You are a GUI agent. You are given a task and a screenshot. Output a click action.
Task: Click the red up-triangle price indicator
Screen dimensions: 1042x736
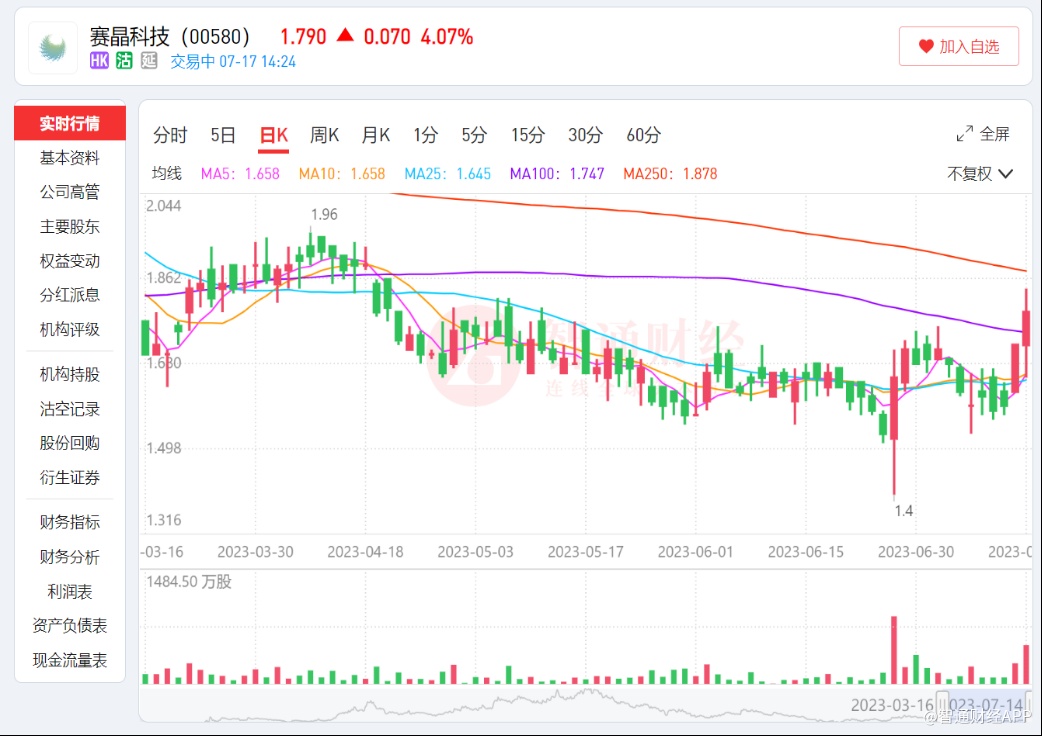pos(345,36)
